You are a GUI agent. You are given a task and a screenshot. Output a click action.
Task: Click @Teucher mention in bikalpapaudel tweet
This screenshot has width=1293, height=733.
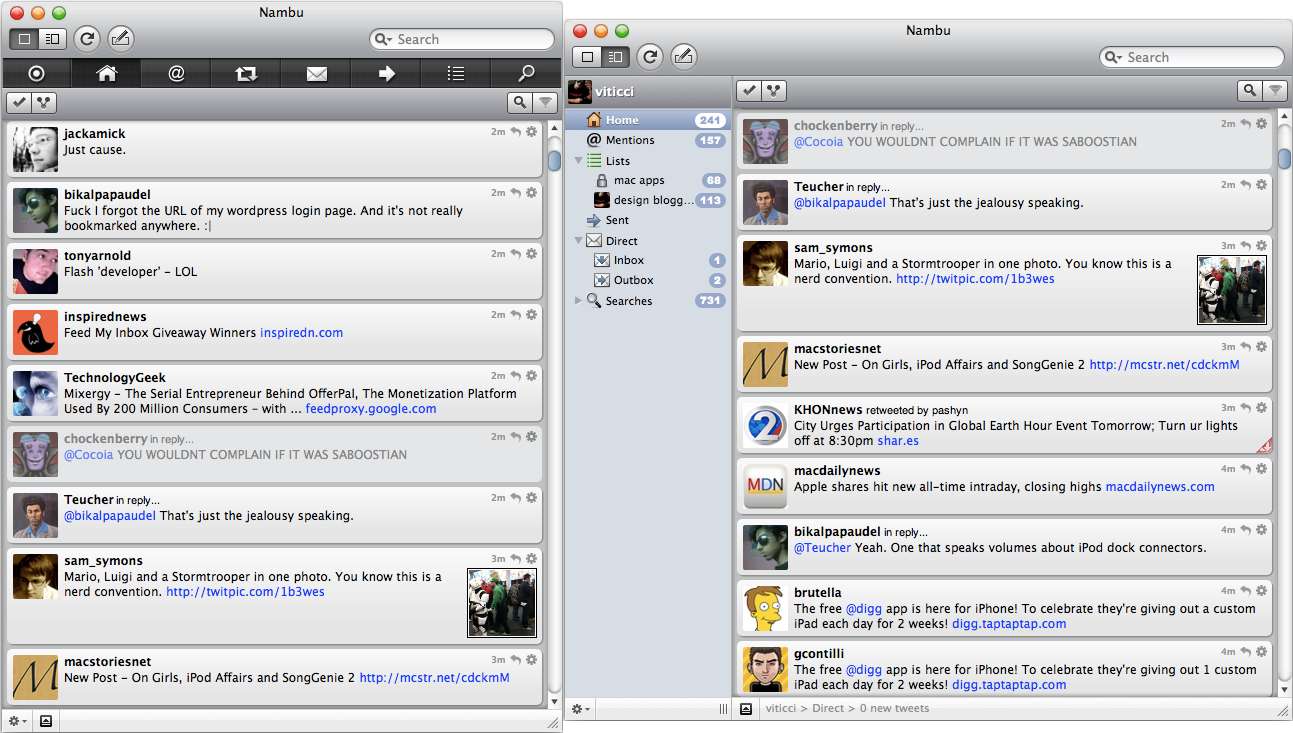822,547
